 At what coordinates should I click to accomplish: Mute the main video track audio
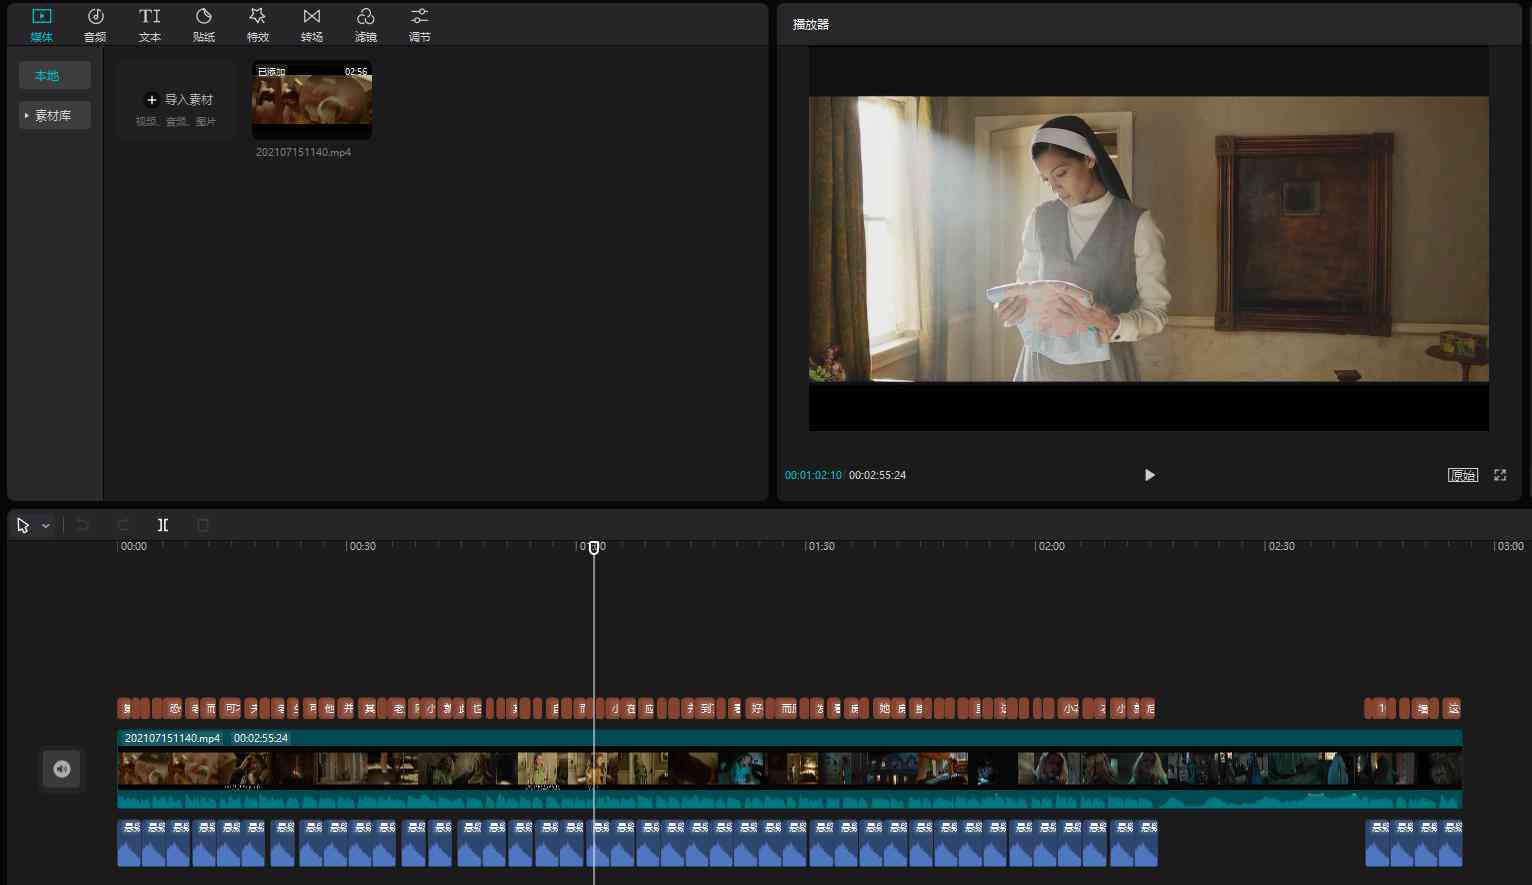coord(62,769)
